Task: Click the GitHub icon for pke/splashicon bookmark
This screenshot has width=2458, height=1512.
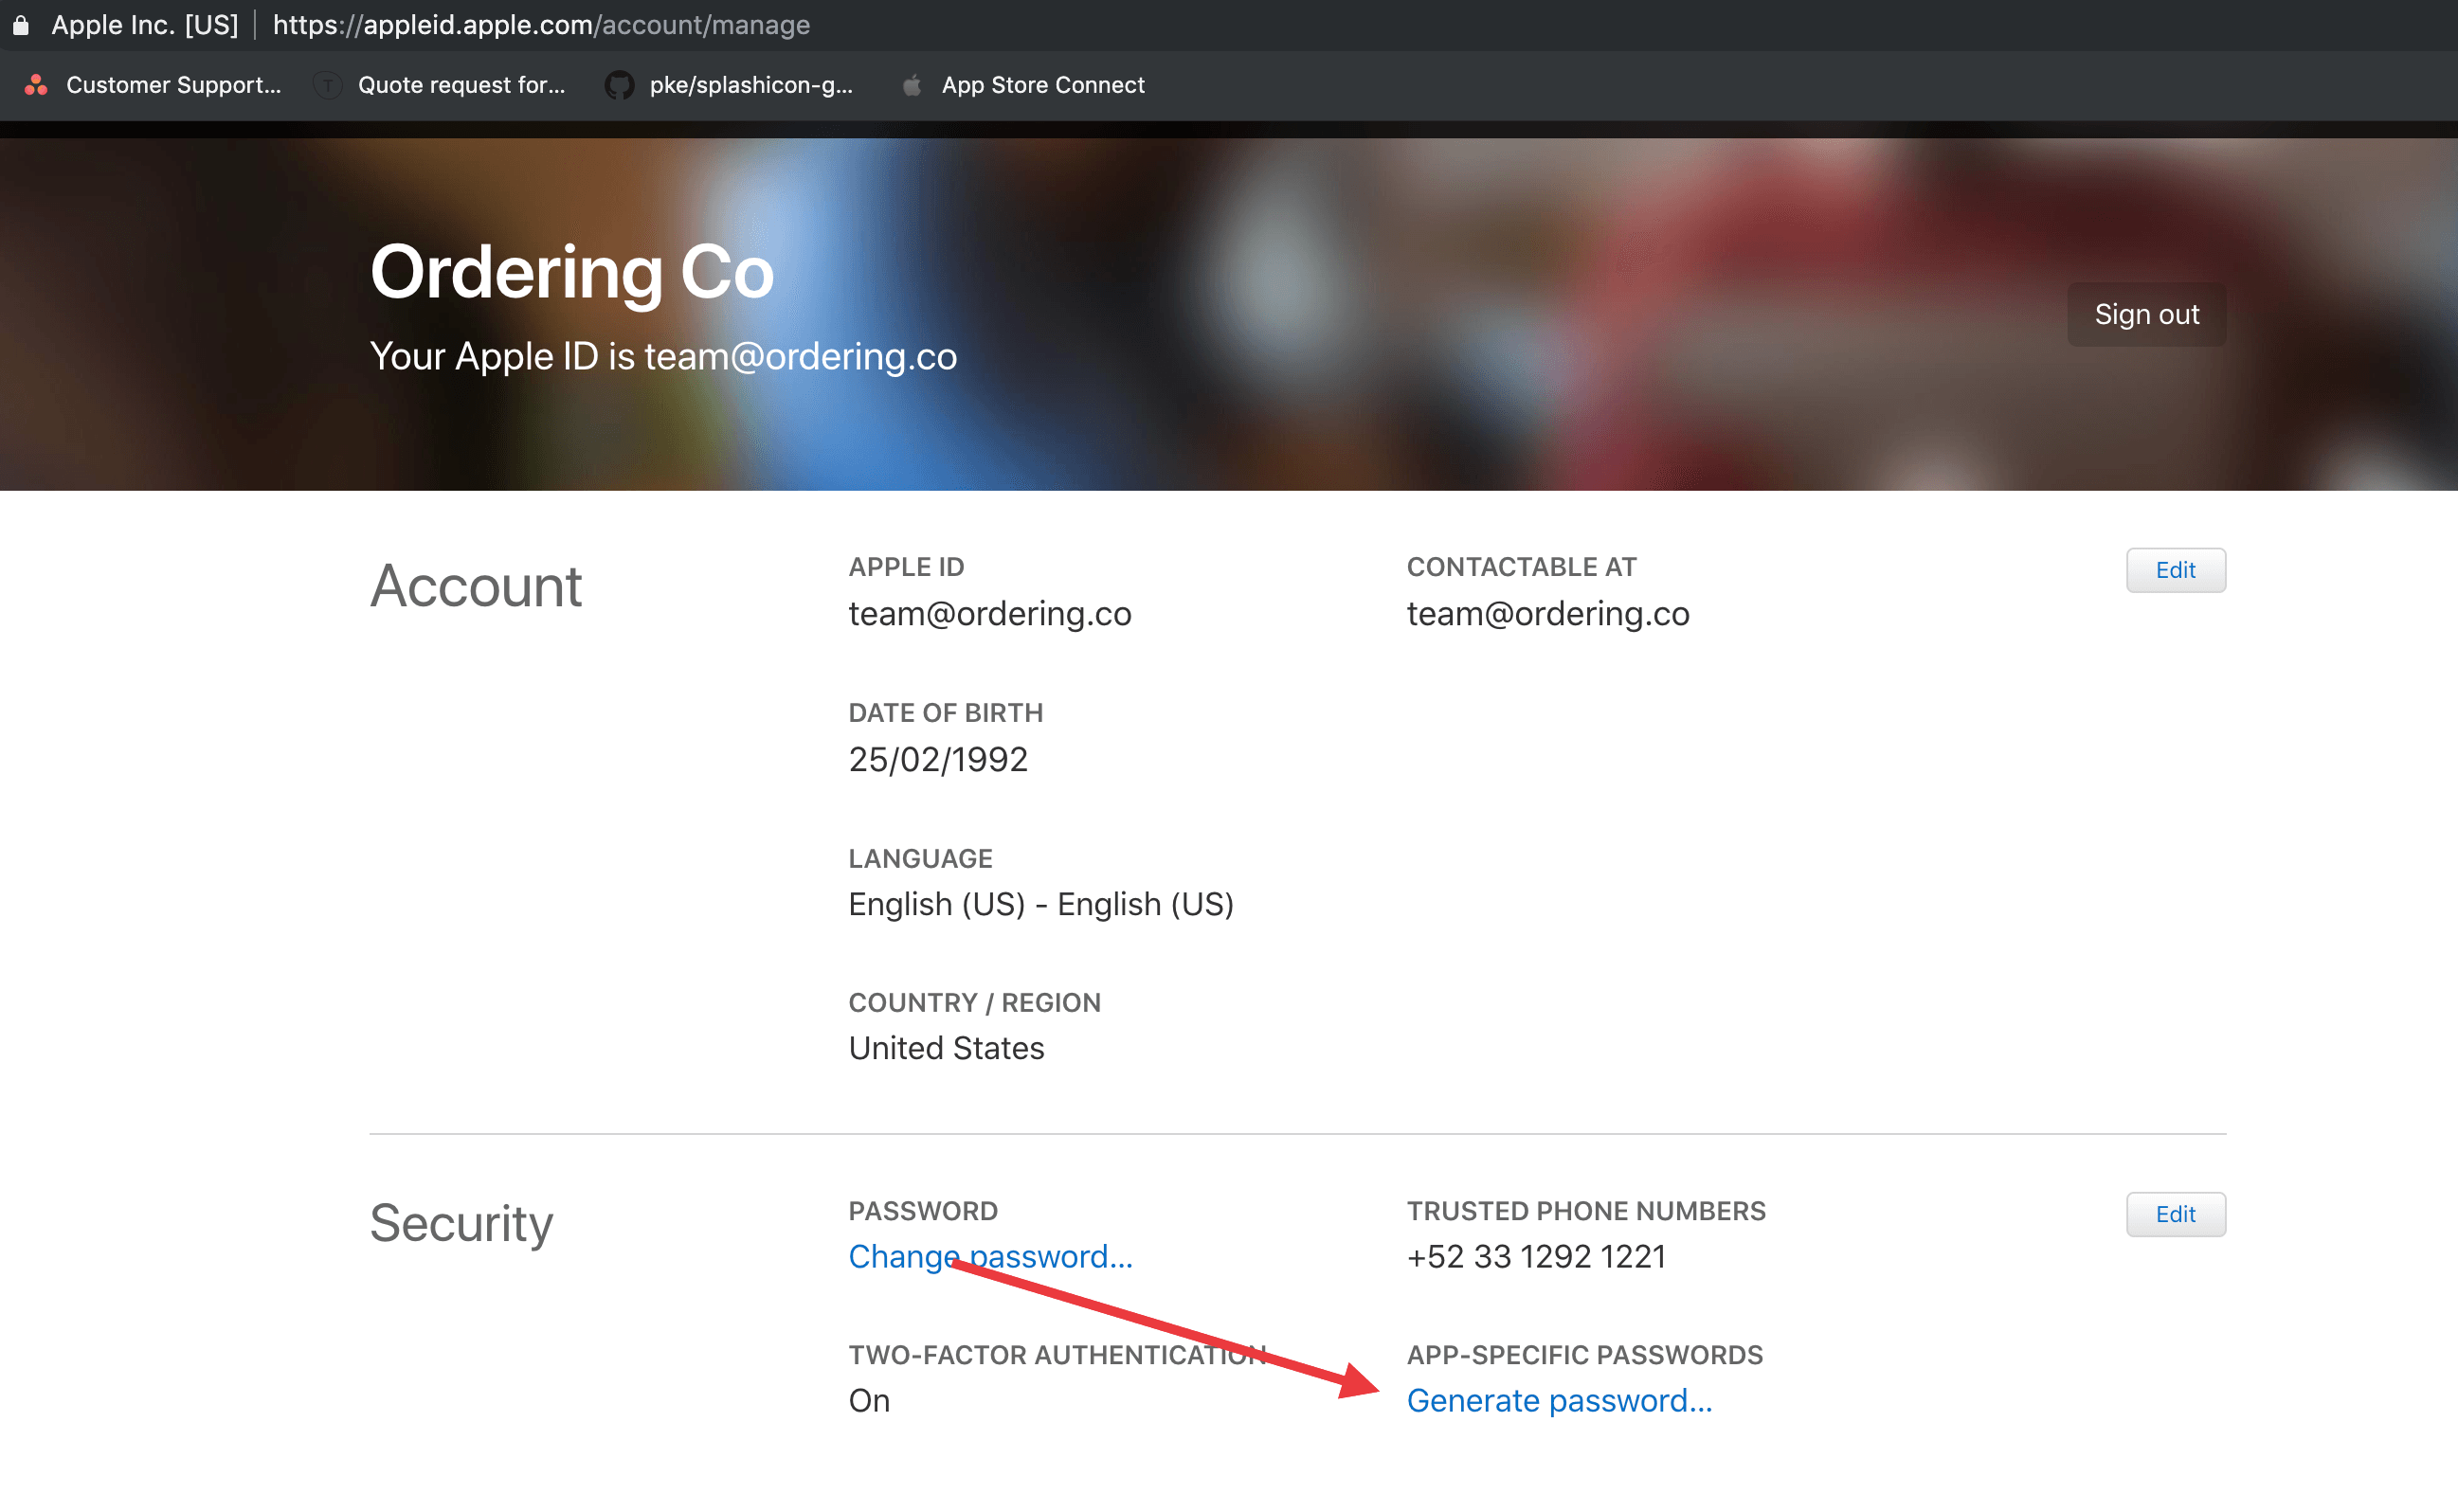Action: point(619,85)
